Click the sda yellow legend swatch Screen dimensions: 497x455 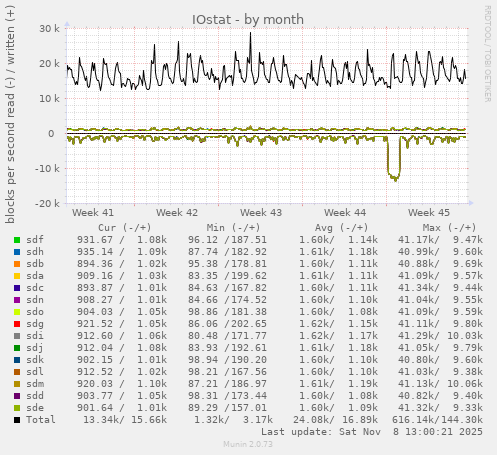click(x=17, y=276)
